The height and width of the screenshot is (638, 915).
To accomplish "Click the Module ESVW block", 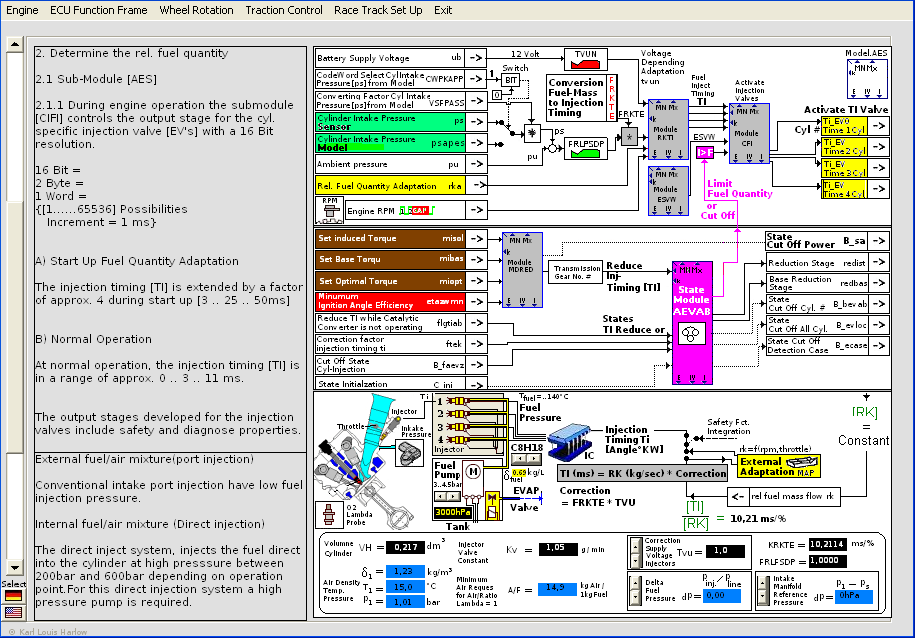I will click(668, 191).
